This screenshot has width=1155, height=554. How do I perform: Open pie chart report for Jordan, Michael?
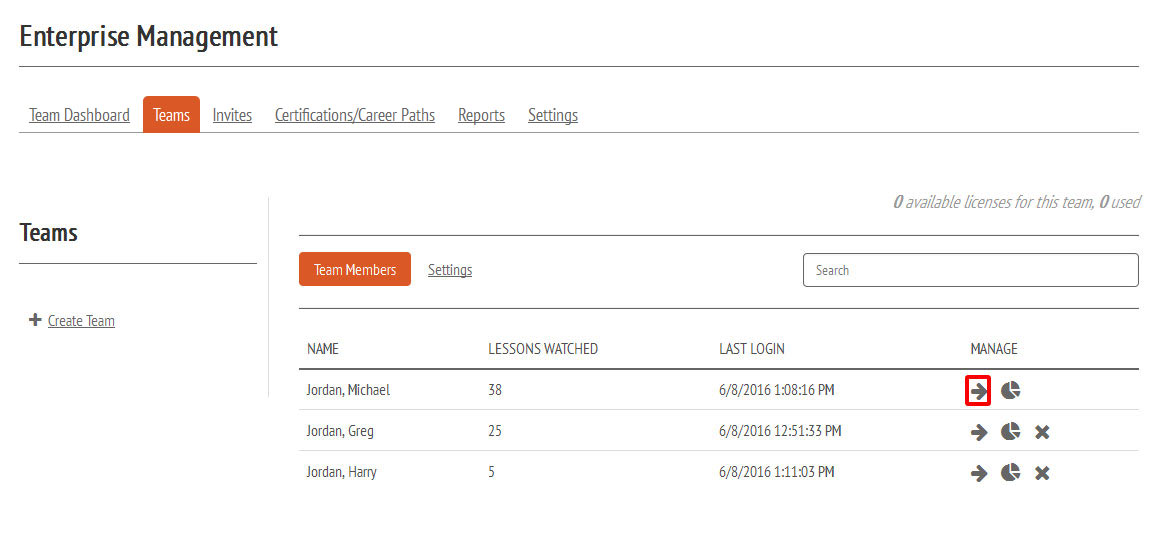coord(1010,391)
